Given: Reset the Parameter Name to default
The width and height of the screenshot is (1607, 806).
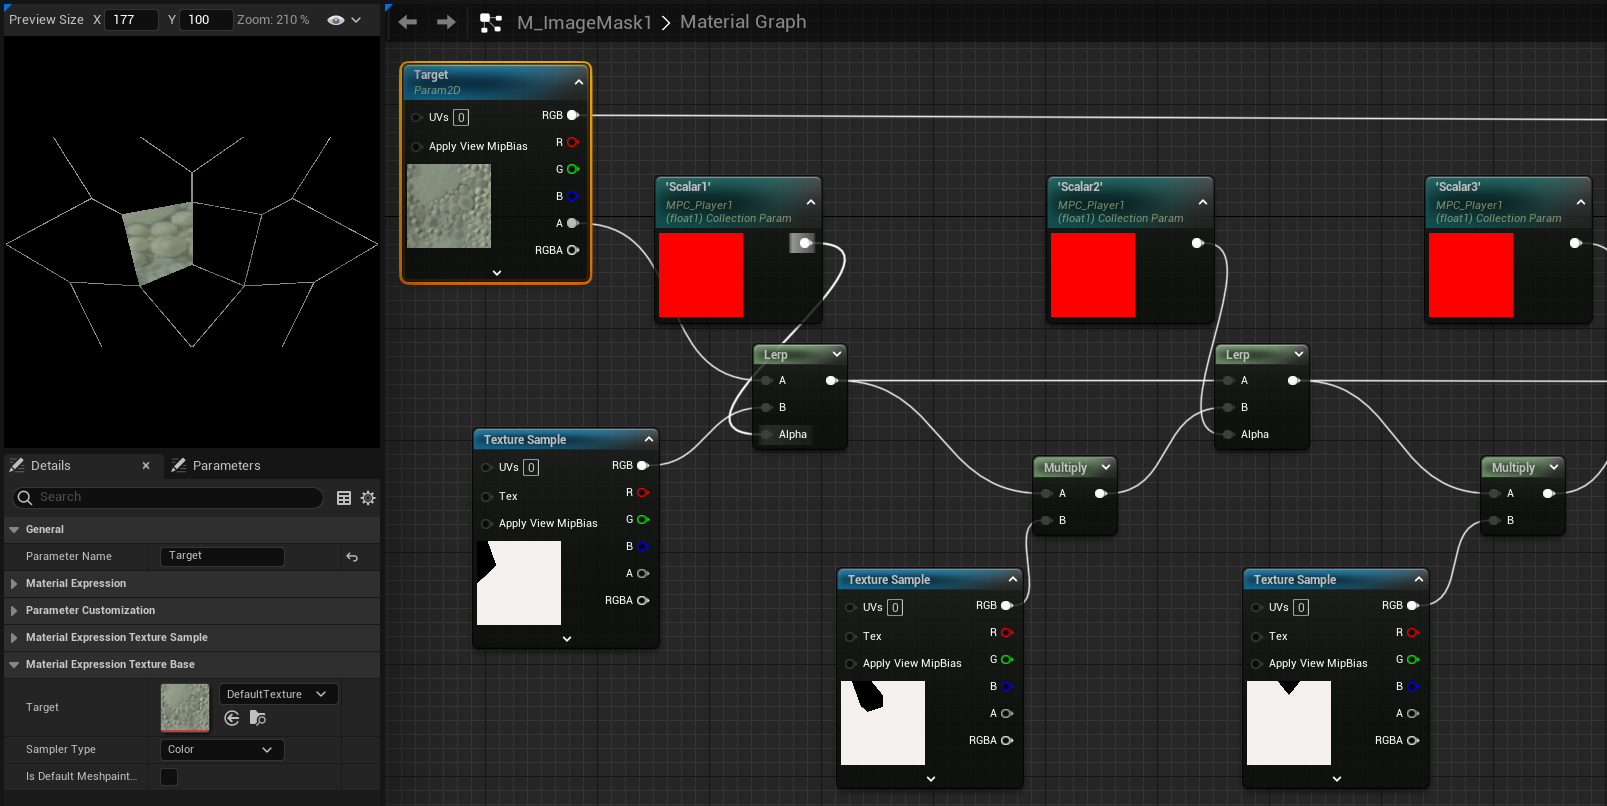Looking at the screenshot, I should tap(352, 557).
